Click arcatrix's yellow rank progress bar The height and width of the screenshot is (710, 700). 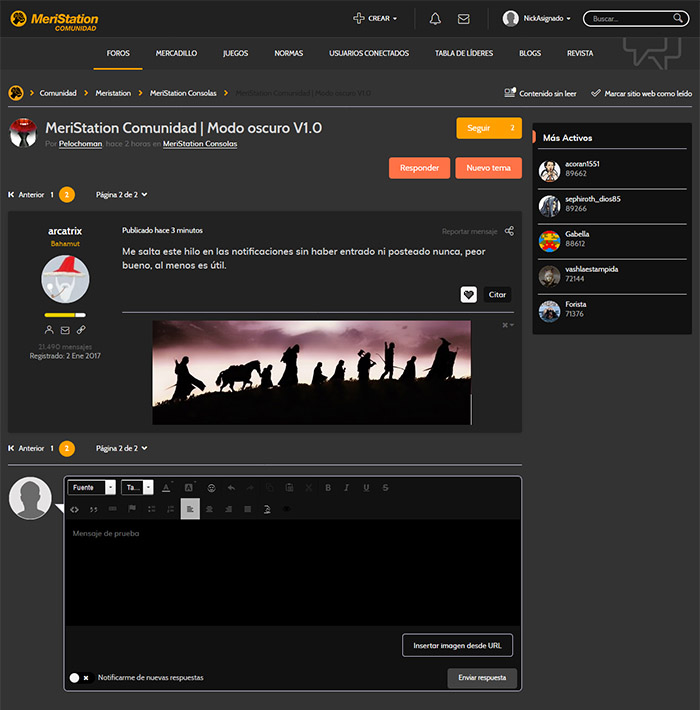click(65, 315)
